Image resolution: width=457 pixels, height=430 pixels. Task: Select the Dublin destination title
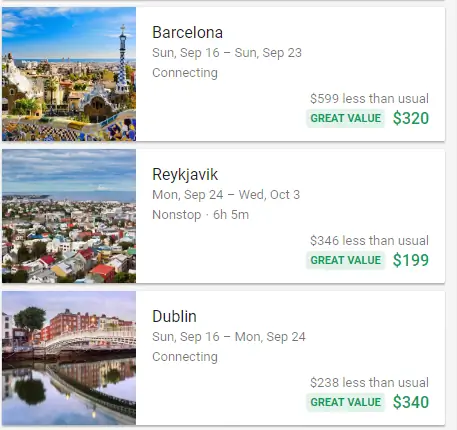174,316
